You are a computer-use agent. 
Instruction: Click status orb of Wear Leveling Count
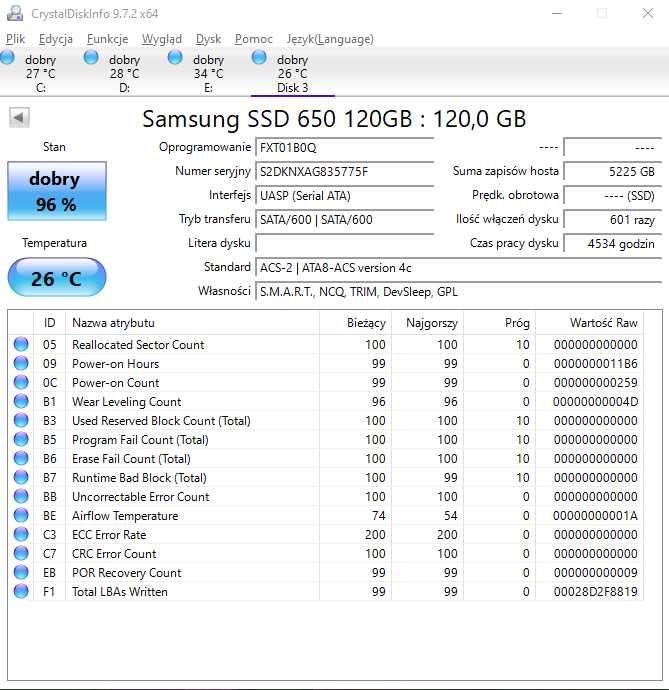coord(21,401)
